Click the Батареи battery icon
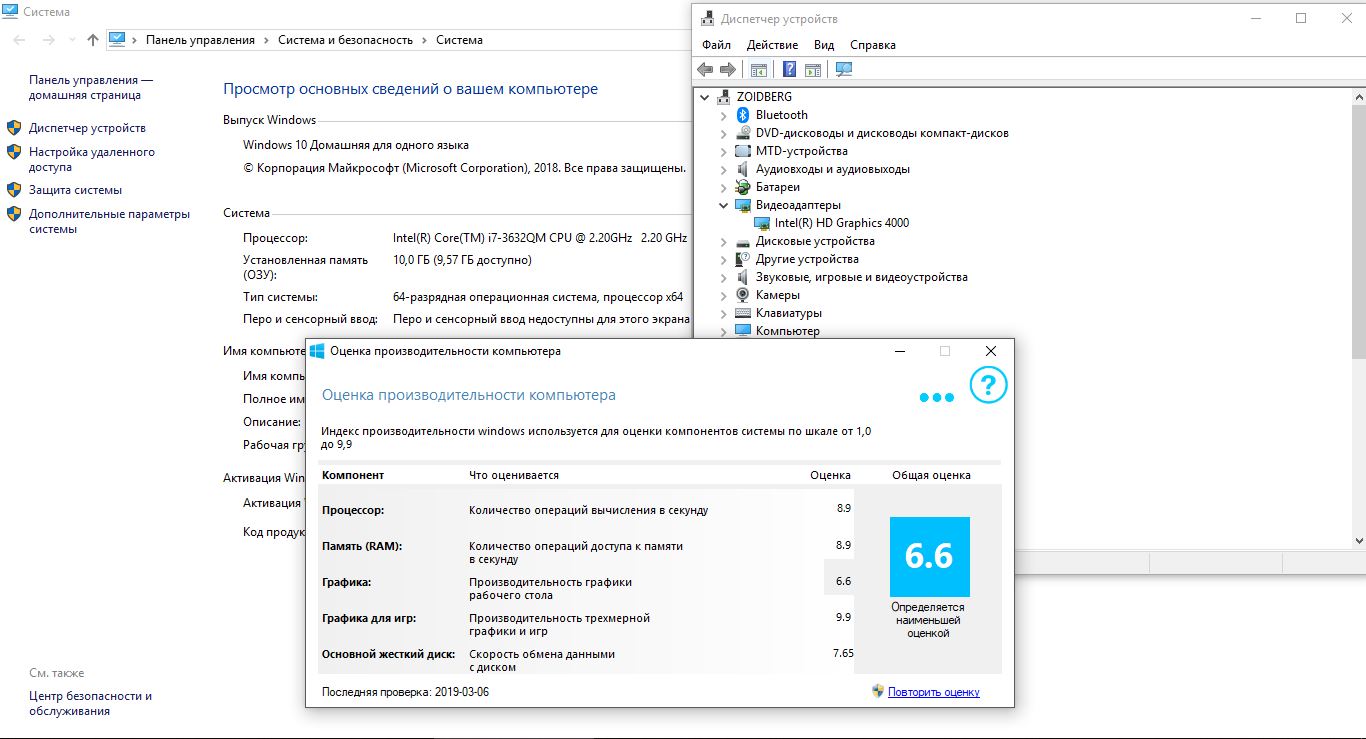This screenshot has height=739, width=1366. point(743,187)
